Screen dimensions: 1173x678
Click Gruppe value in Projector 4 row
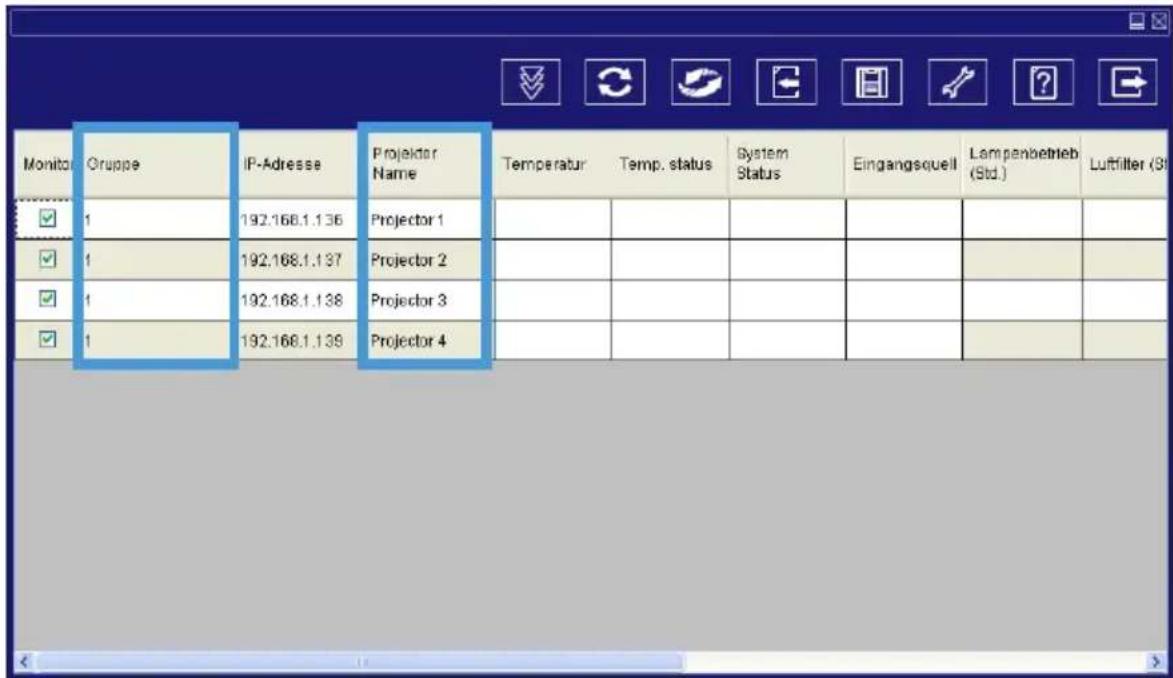(156, 340)
